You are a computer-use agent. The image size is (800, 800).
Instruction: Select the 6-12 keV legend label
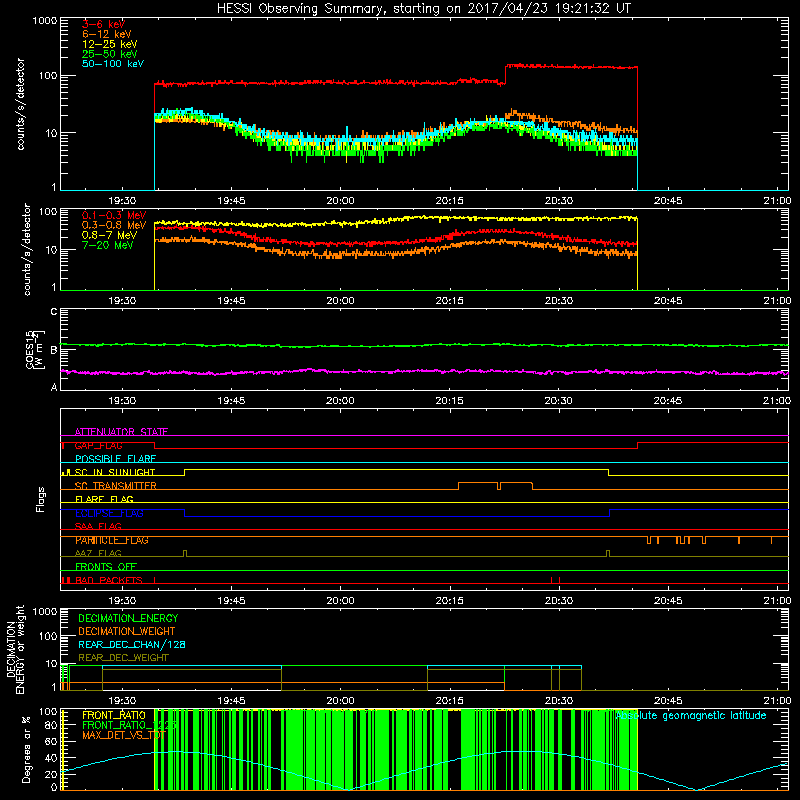(x=107, y=34)
